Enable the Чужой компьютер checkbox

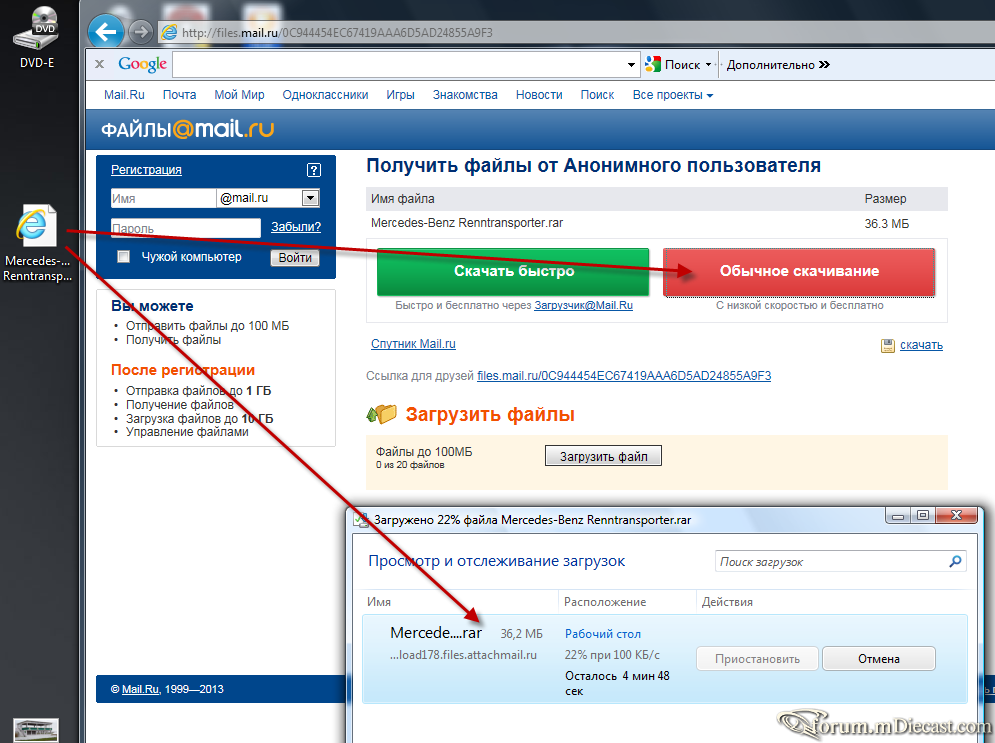(124, 256)
